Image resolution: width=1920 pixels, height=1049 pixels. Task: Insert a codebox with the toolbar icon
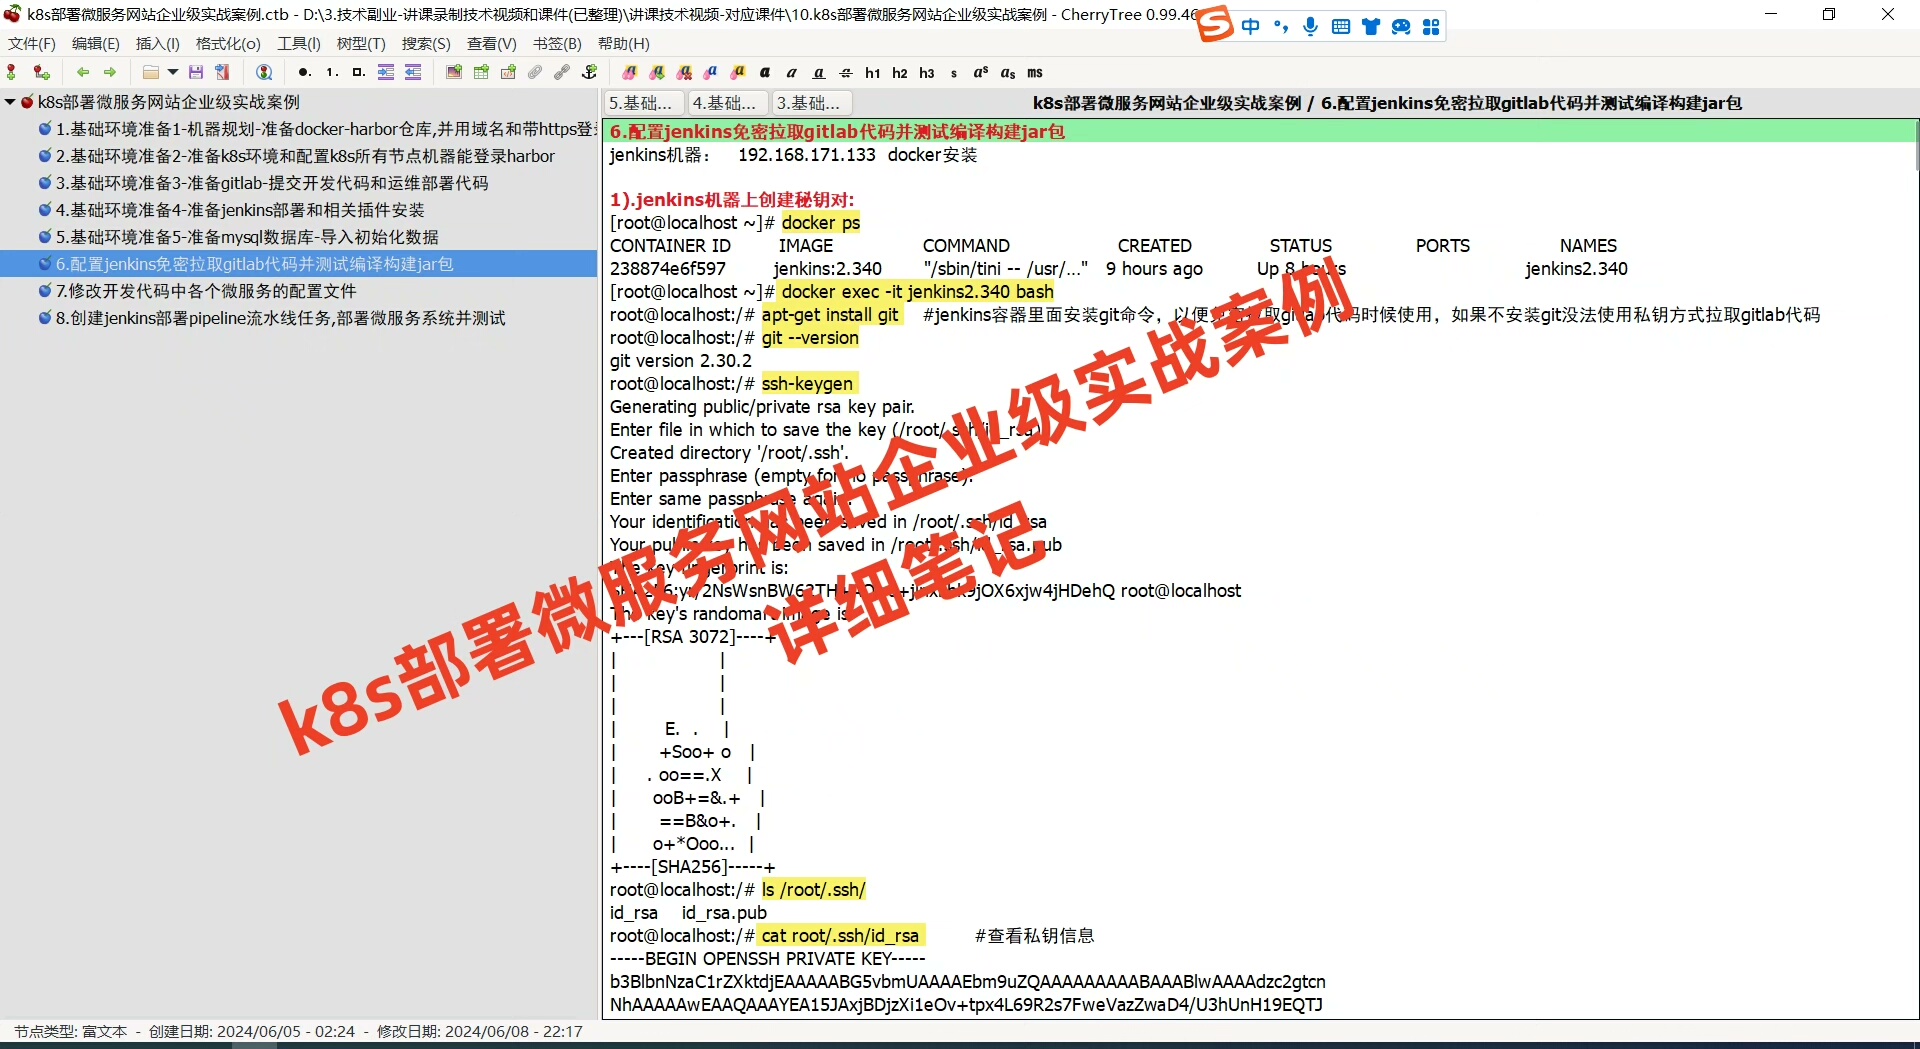pos(508,72)
